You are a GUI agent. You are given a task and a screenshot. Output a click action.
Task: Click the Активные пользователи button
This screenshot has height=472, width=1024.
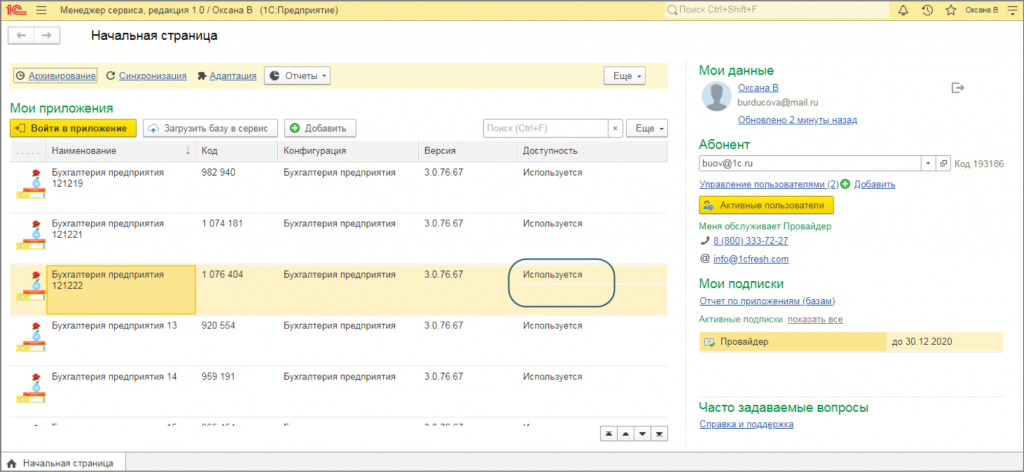(765, 205)
